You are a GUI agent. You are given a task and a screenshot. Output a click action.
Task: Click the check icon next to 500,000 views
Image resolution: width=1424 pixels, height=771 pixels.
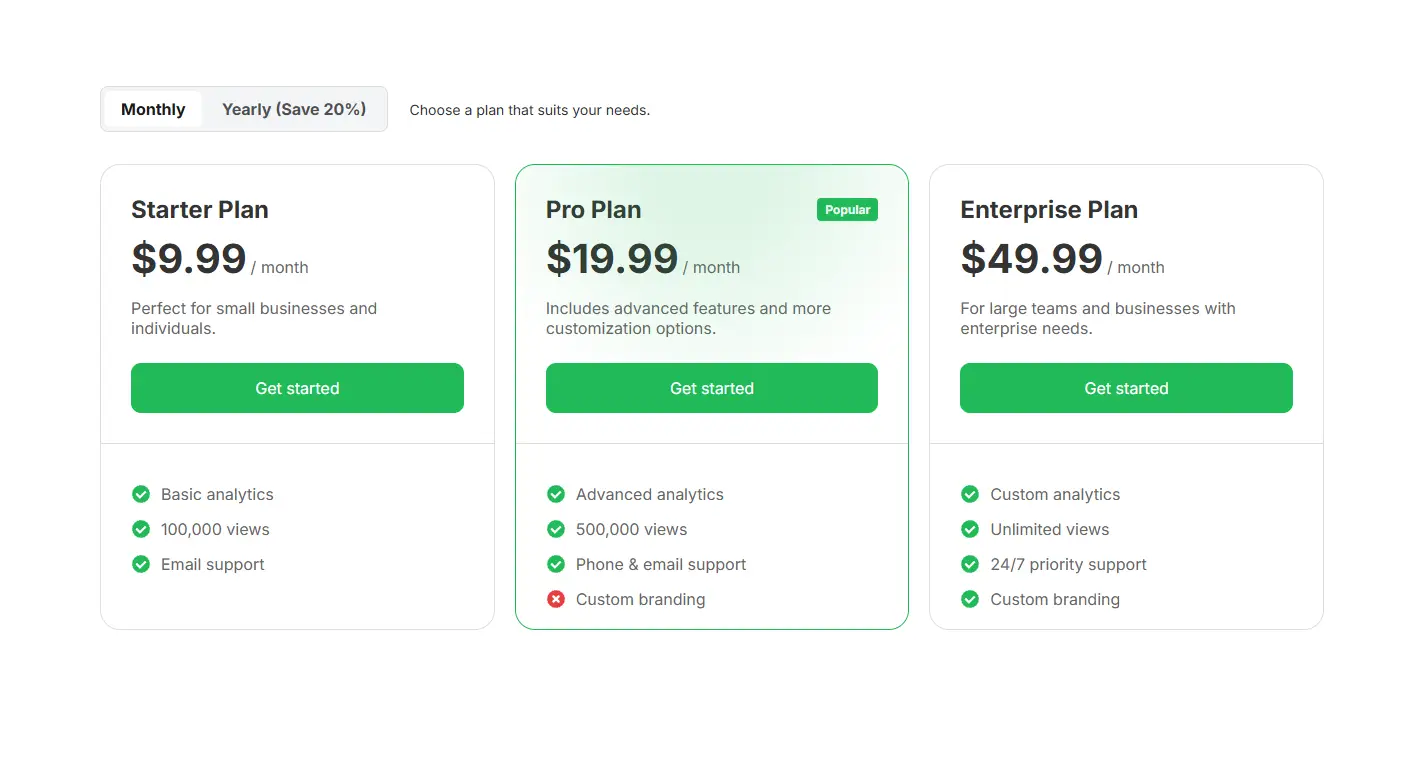(x=556, y=529)
